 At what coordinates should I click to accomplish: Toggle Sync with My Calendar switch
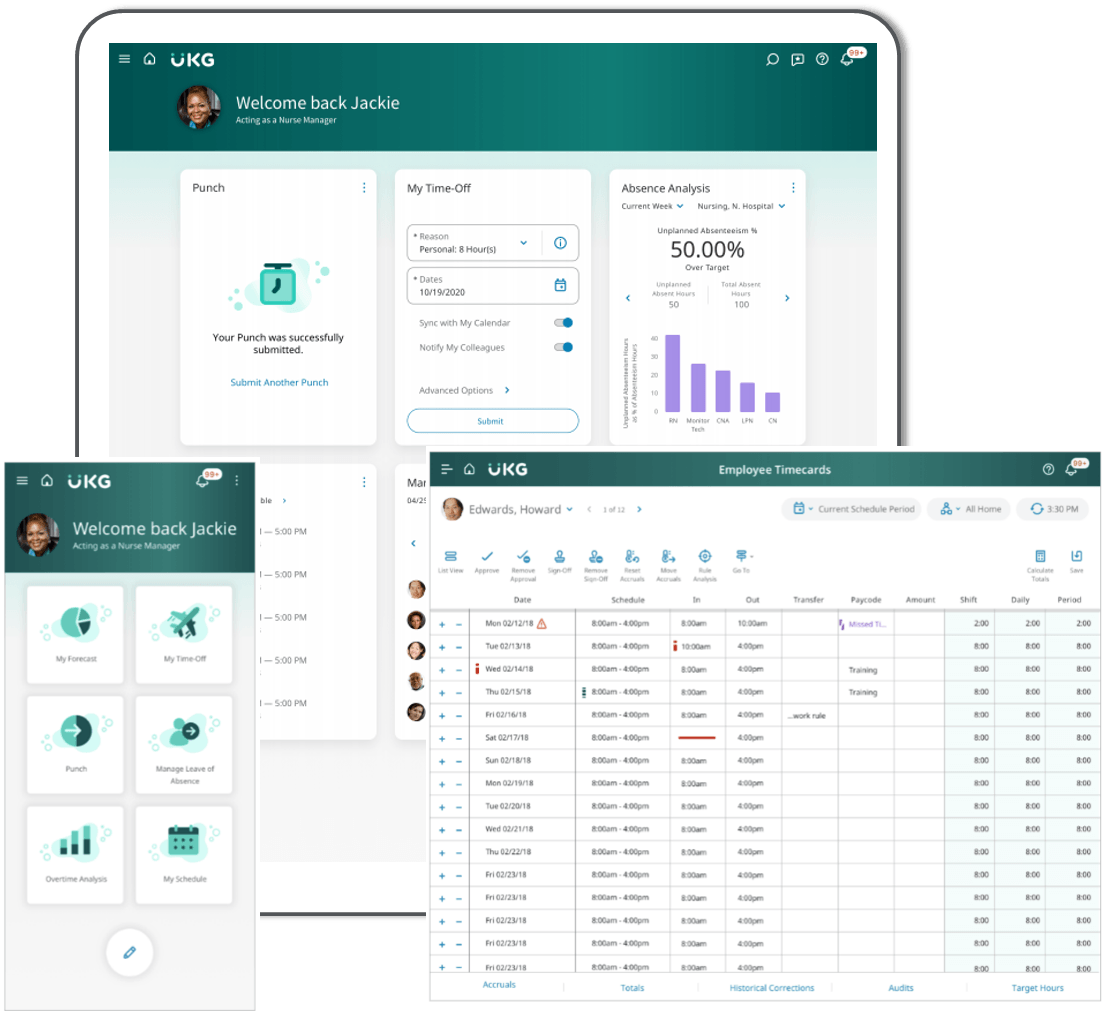(x=564, y=323)
